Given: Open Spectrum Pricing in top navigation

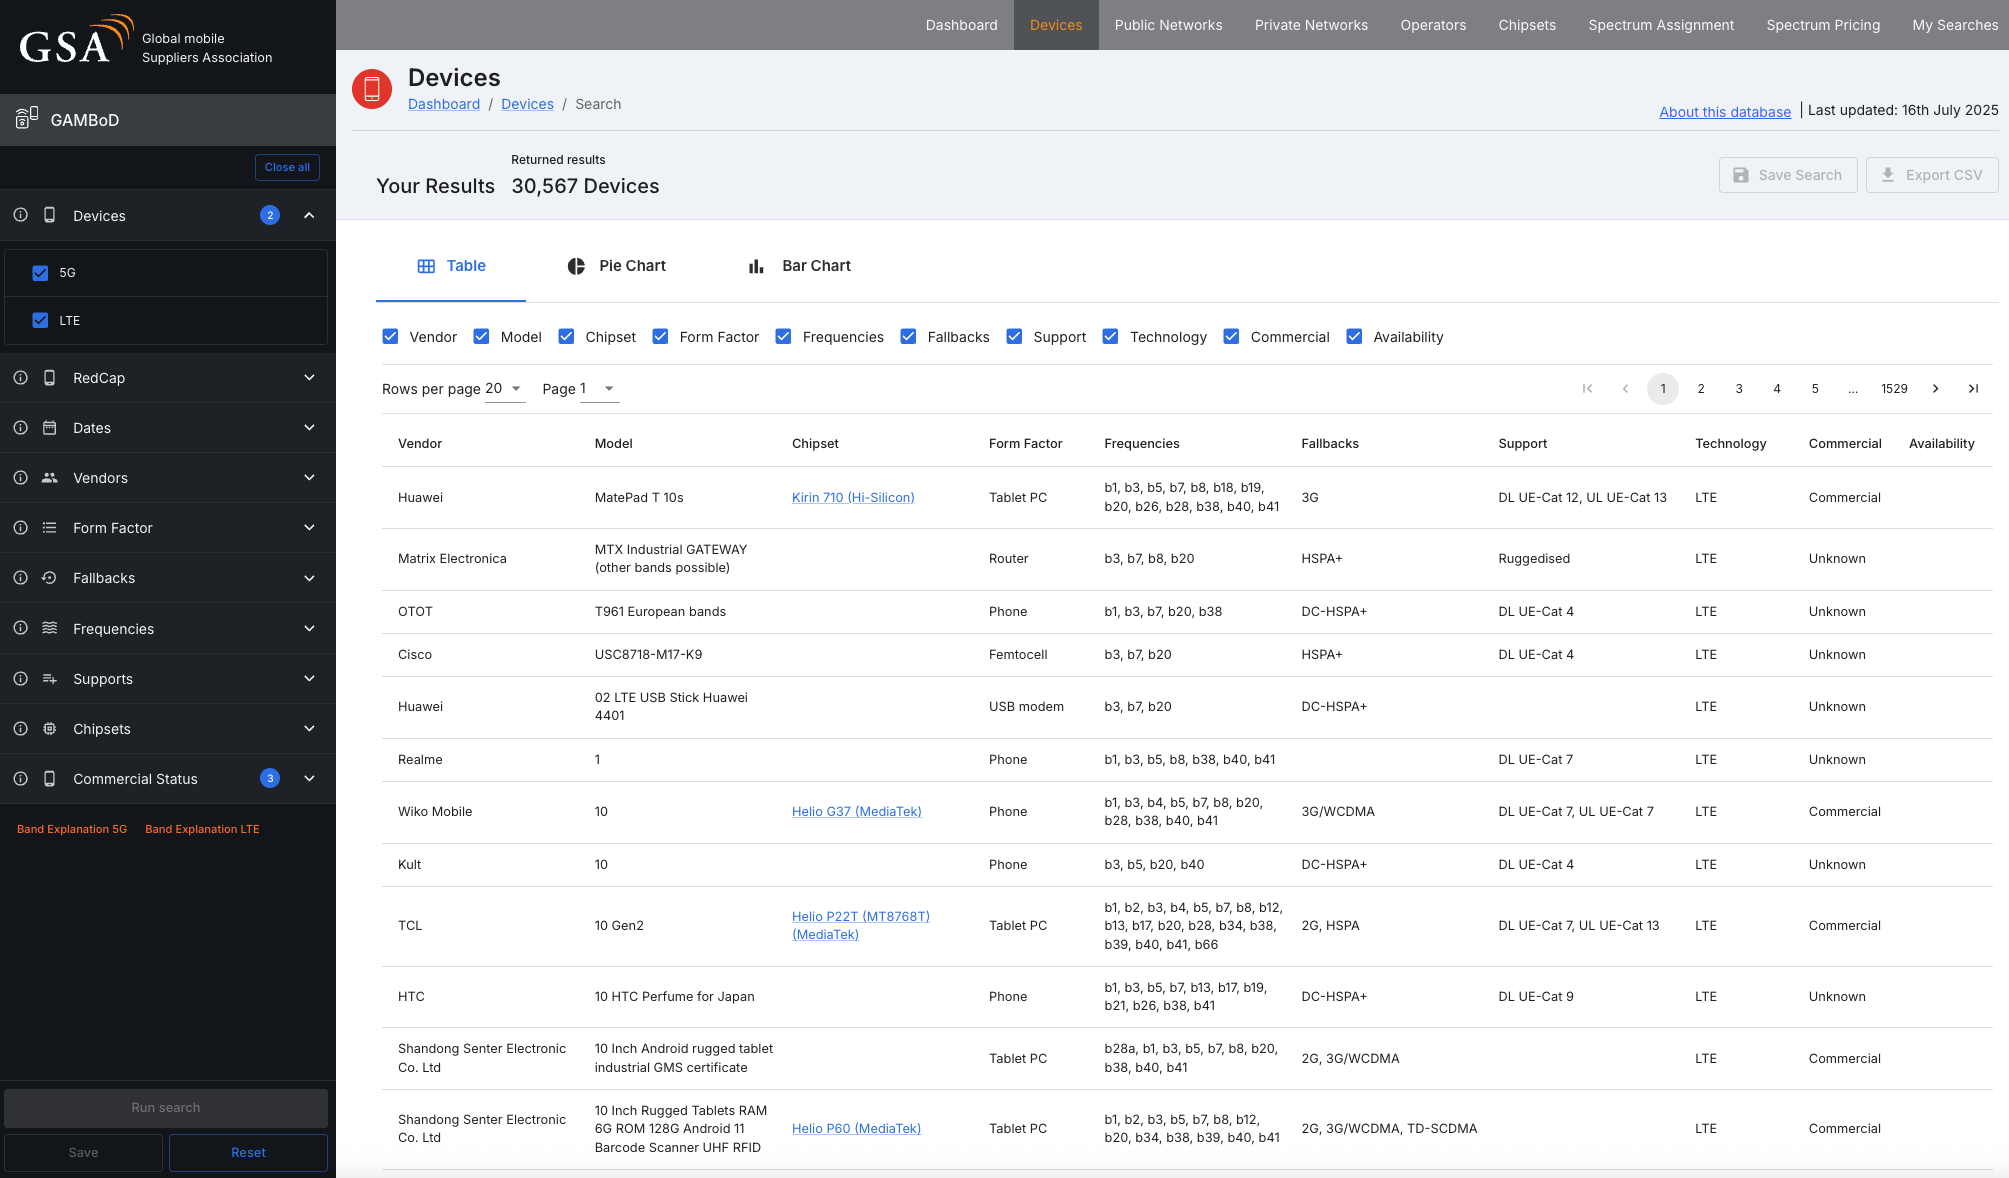Looking at the screenshot, I should (1823, 25).
